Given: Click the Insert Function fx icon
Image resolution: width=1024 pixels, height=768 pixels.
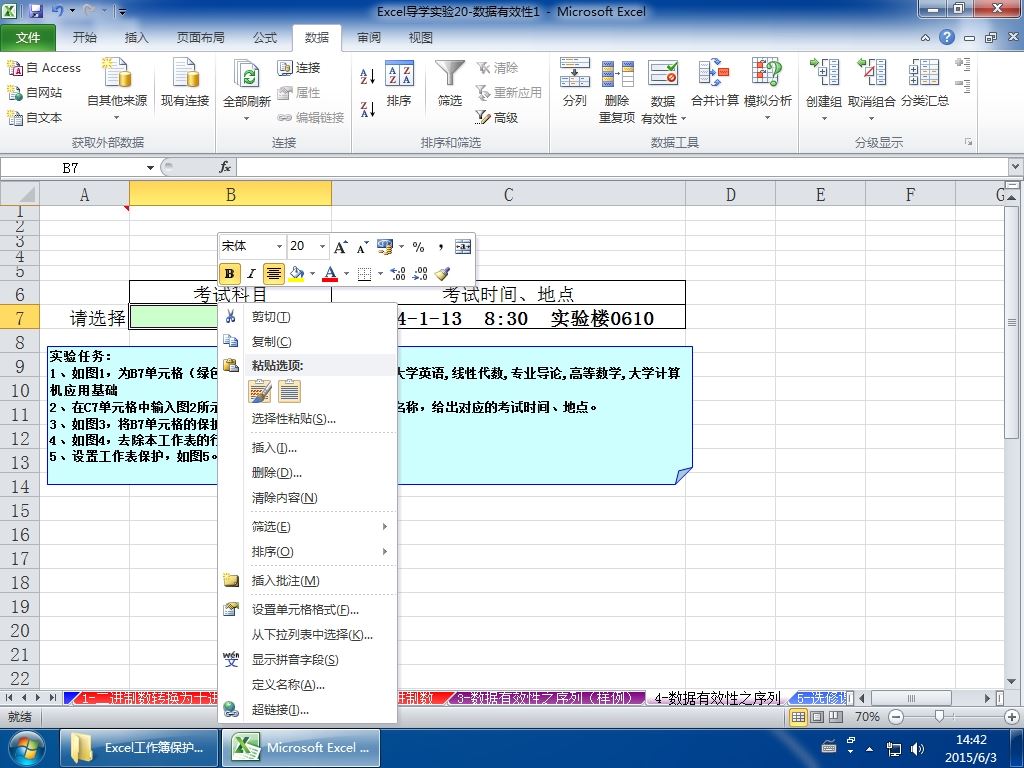Looking at the screenshot, I should coord(225,168).
